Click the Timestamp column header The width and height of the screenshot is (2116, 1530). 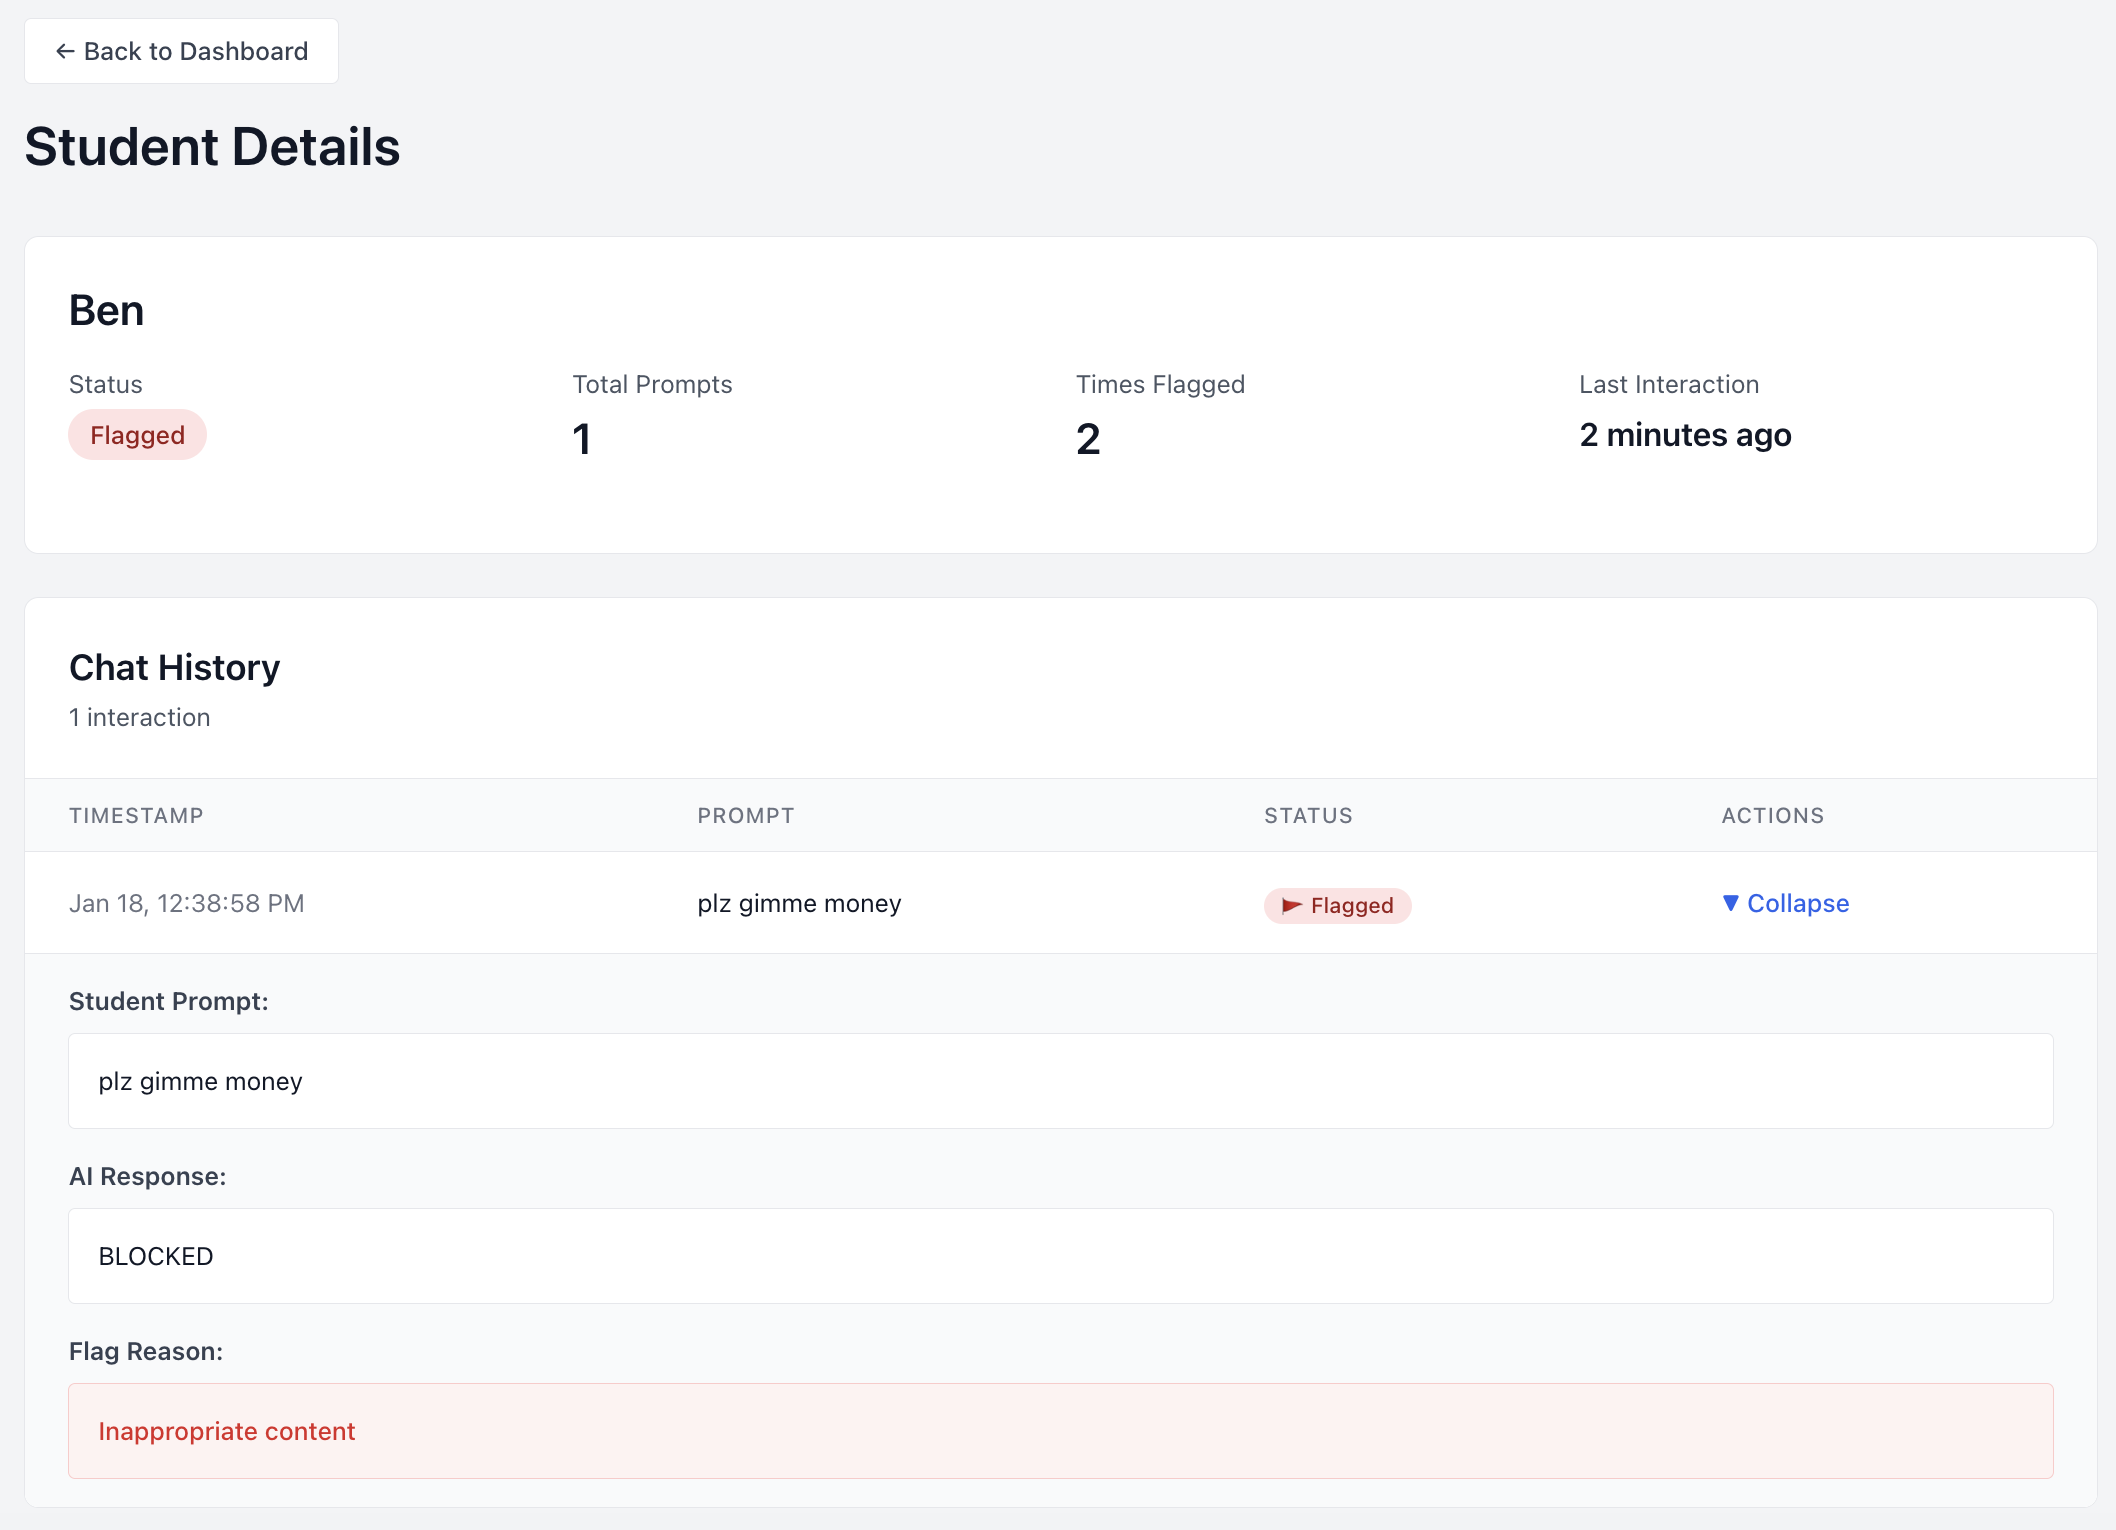[x=136, y=815]
